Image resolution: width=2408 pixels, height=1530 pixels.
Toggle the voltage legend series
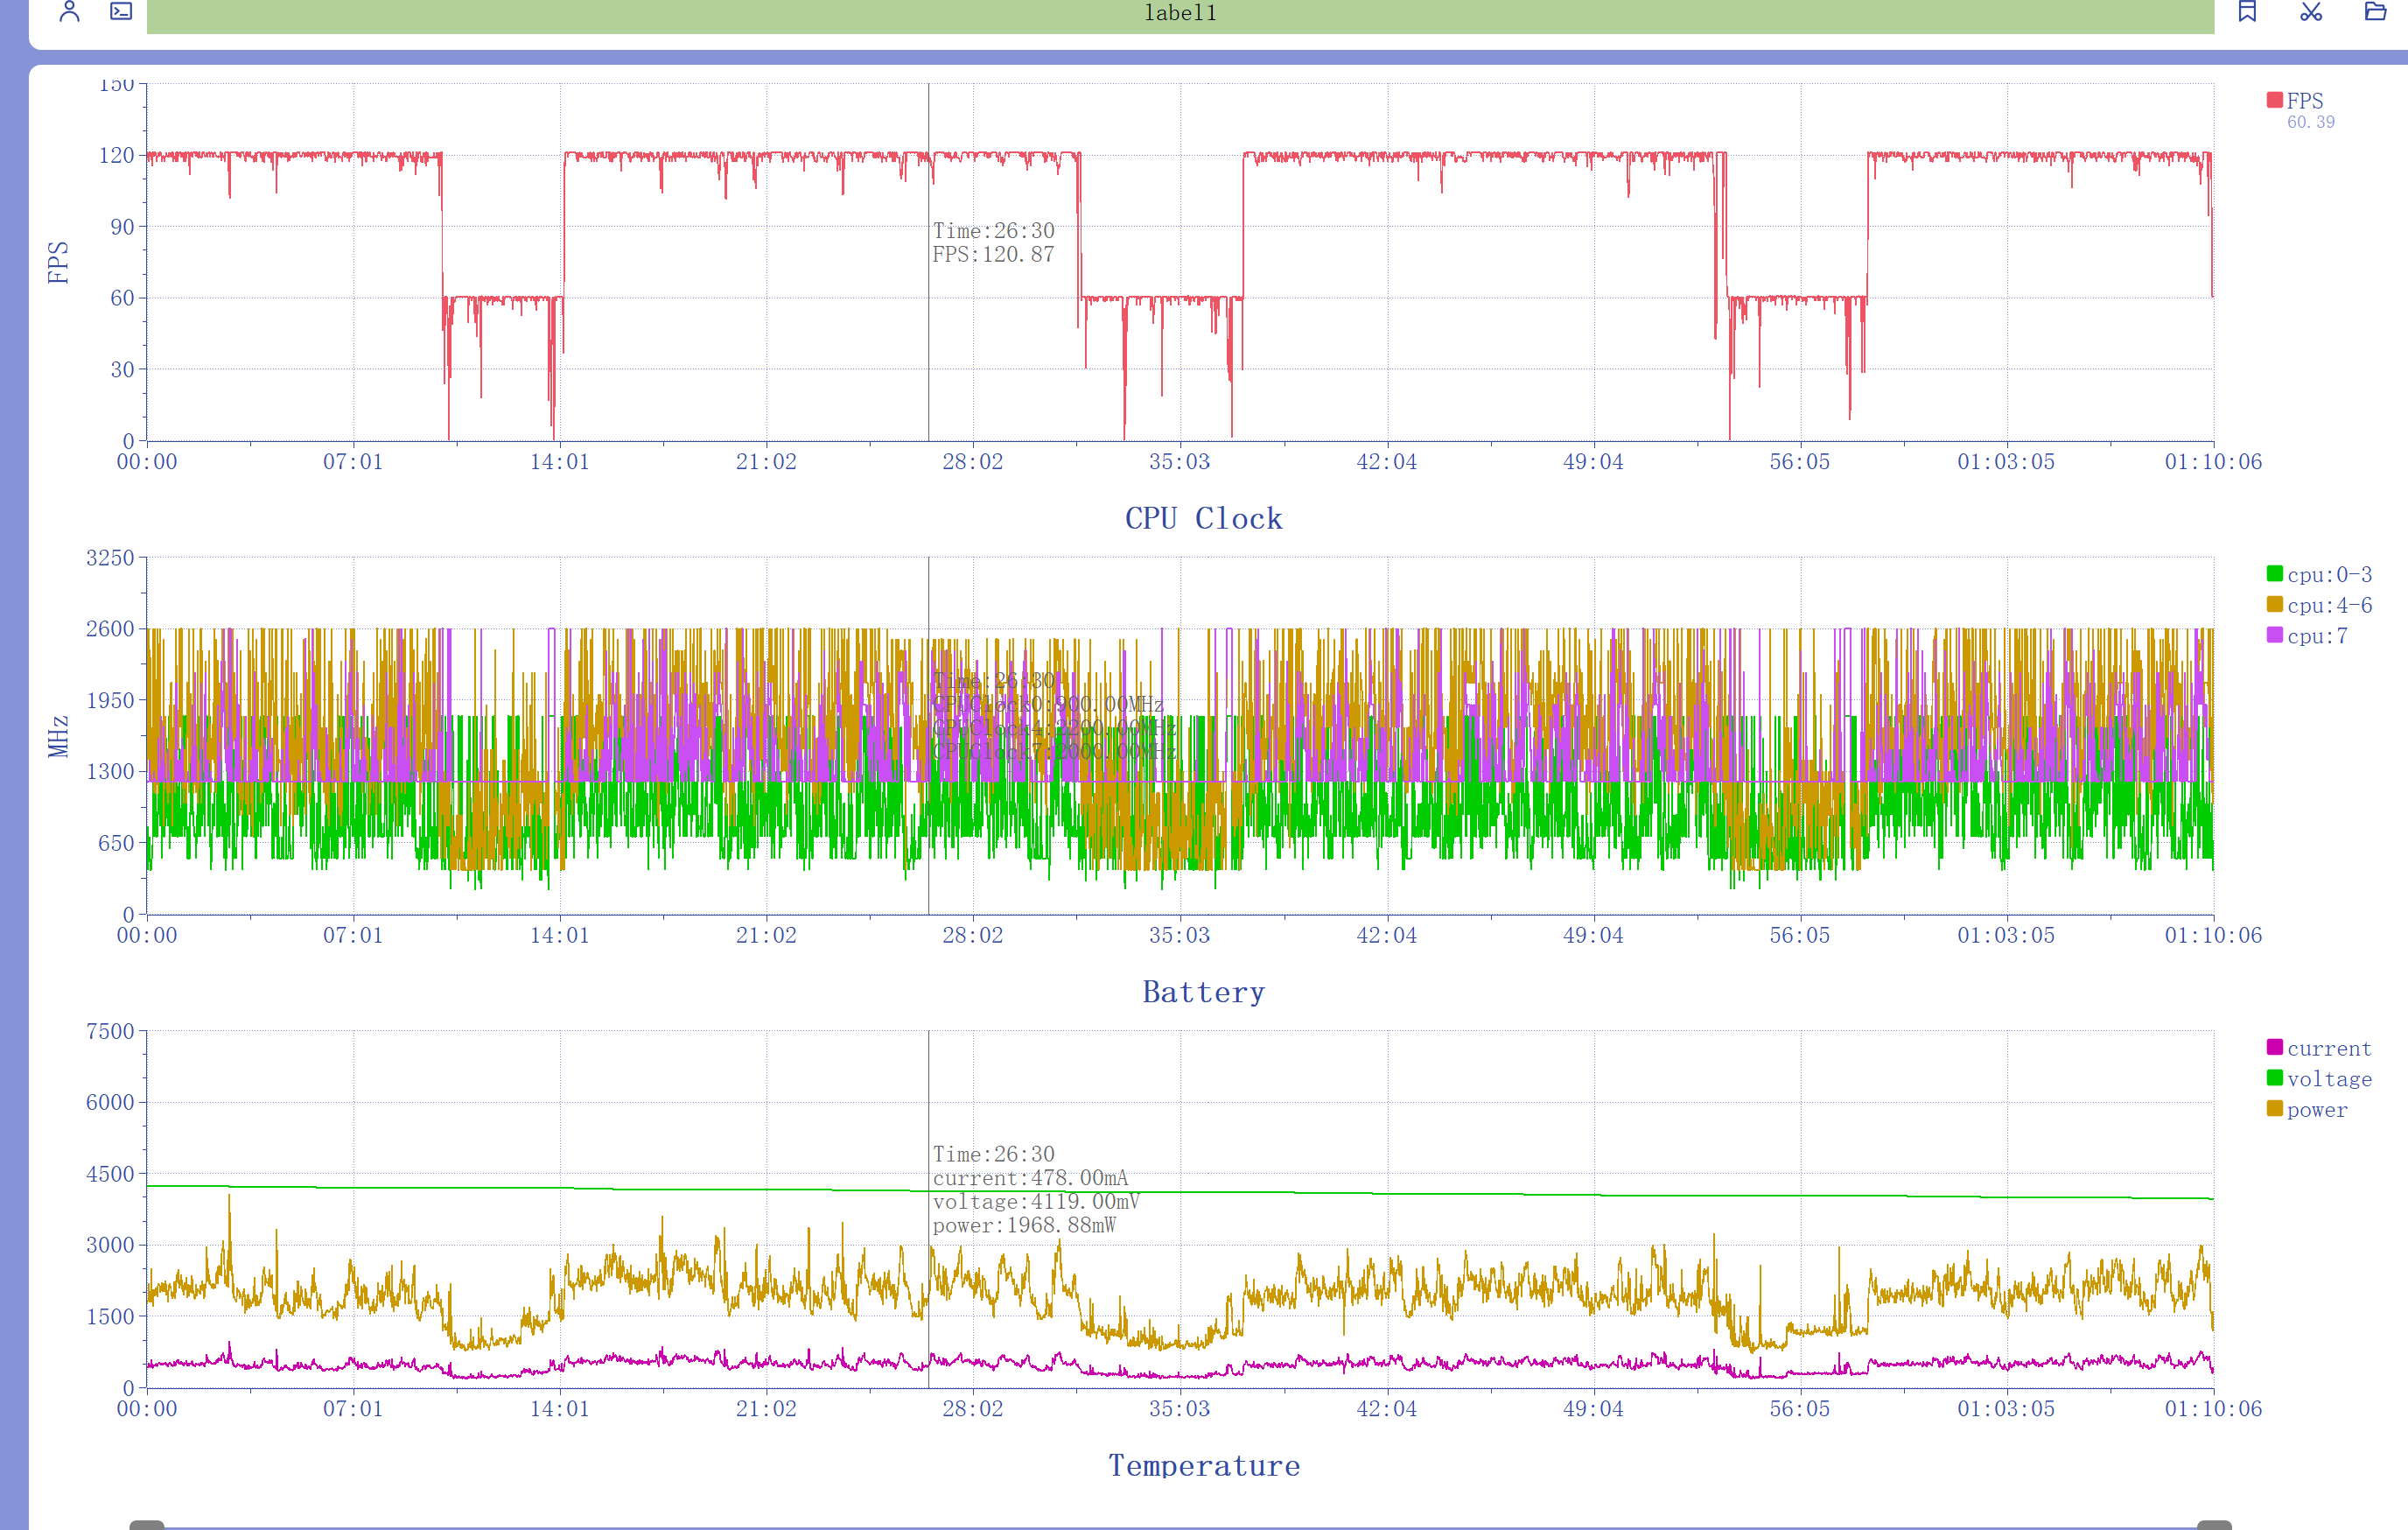tap(2319, 1079)
